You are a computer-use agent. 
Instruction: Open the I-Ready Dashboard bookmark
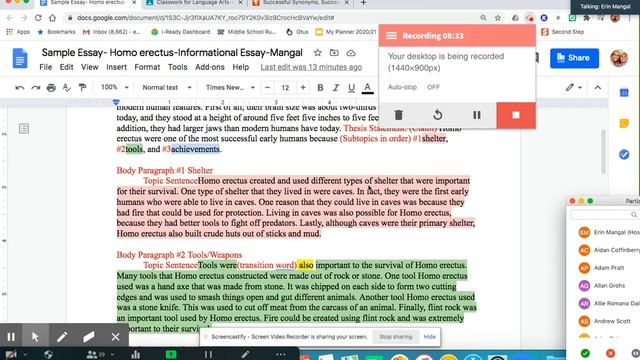pos(181,32)
